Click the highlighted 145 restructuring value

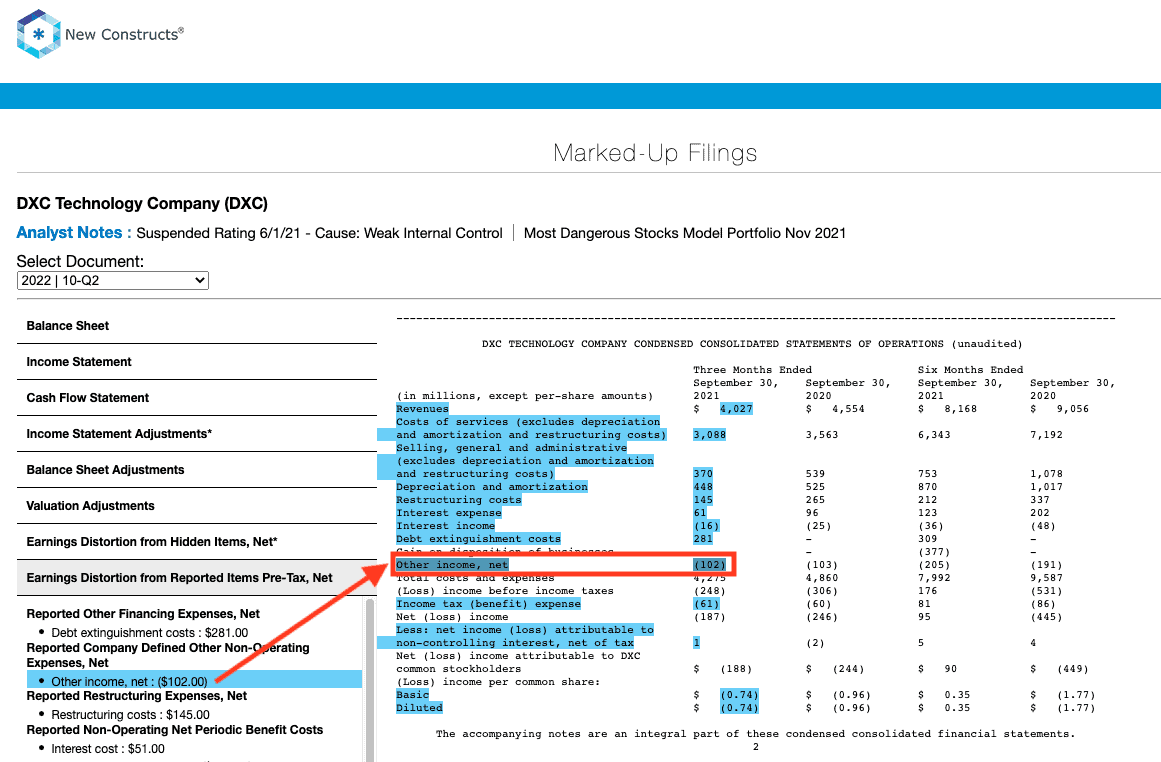tap(703, 500)
